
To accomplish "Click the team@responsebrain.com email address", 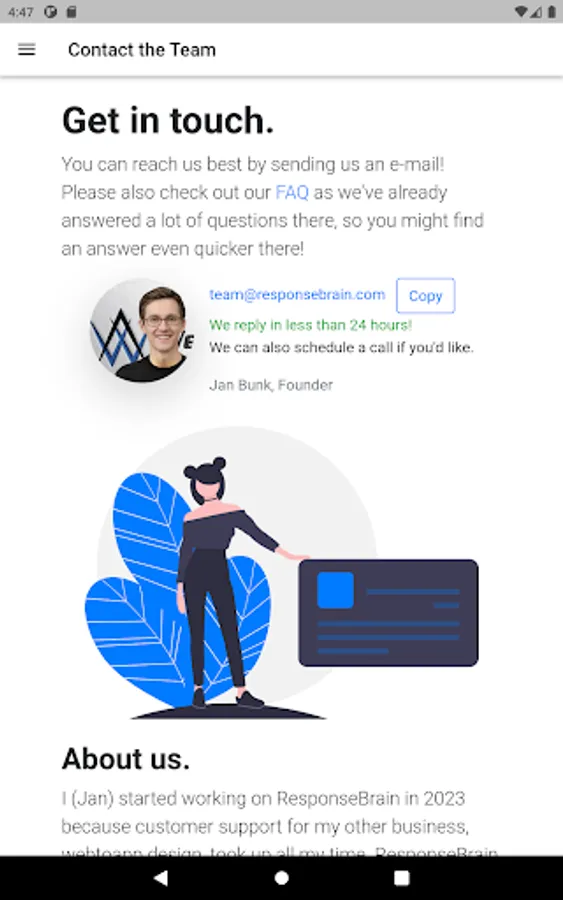I will [x=297, y=294].
